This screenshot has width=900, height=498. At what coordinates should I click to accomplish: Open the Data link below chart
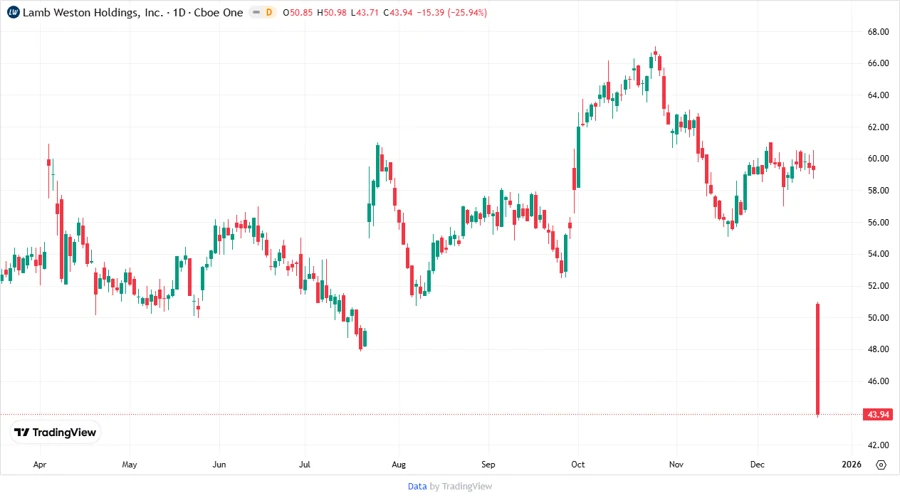click(x=417, y=487)
